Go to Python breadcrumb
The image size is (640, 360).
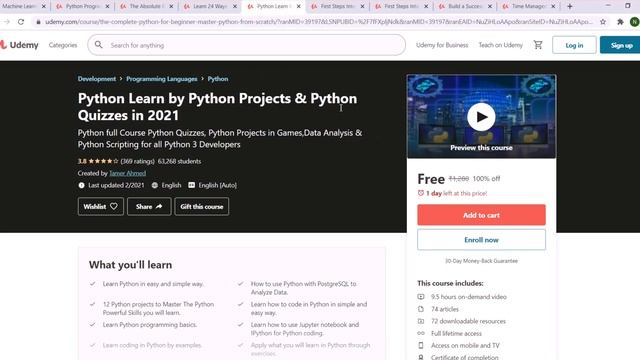click(218, 79)
